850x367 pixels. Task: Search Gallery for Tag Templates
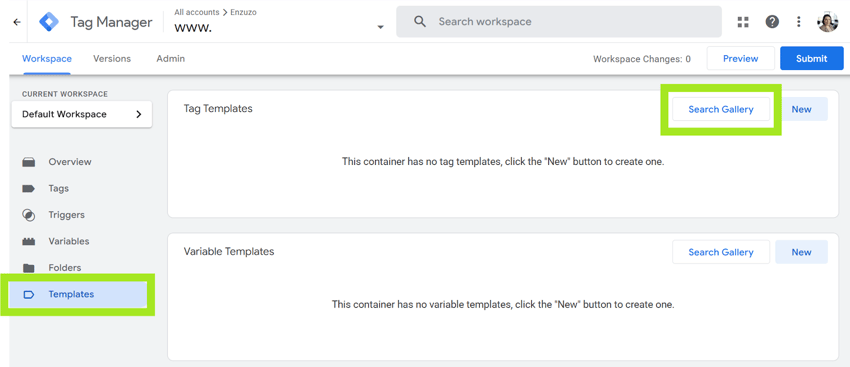click(721, 109)
